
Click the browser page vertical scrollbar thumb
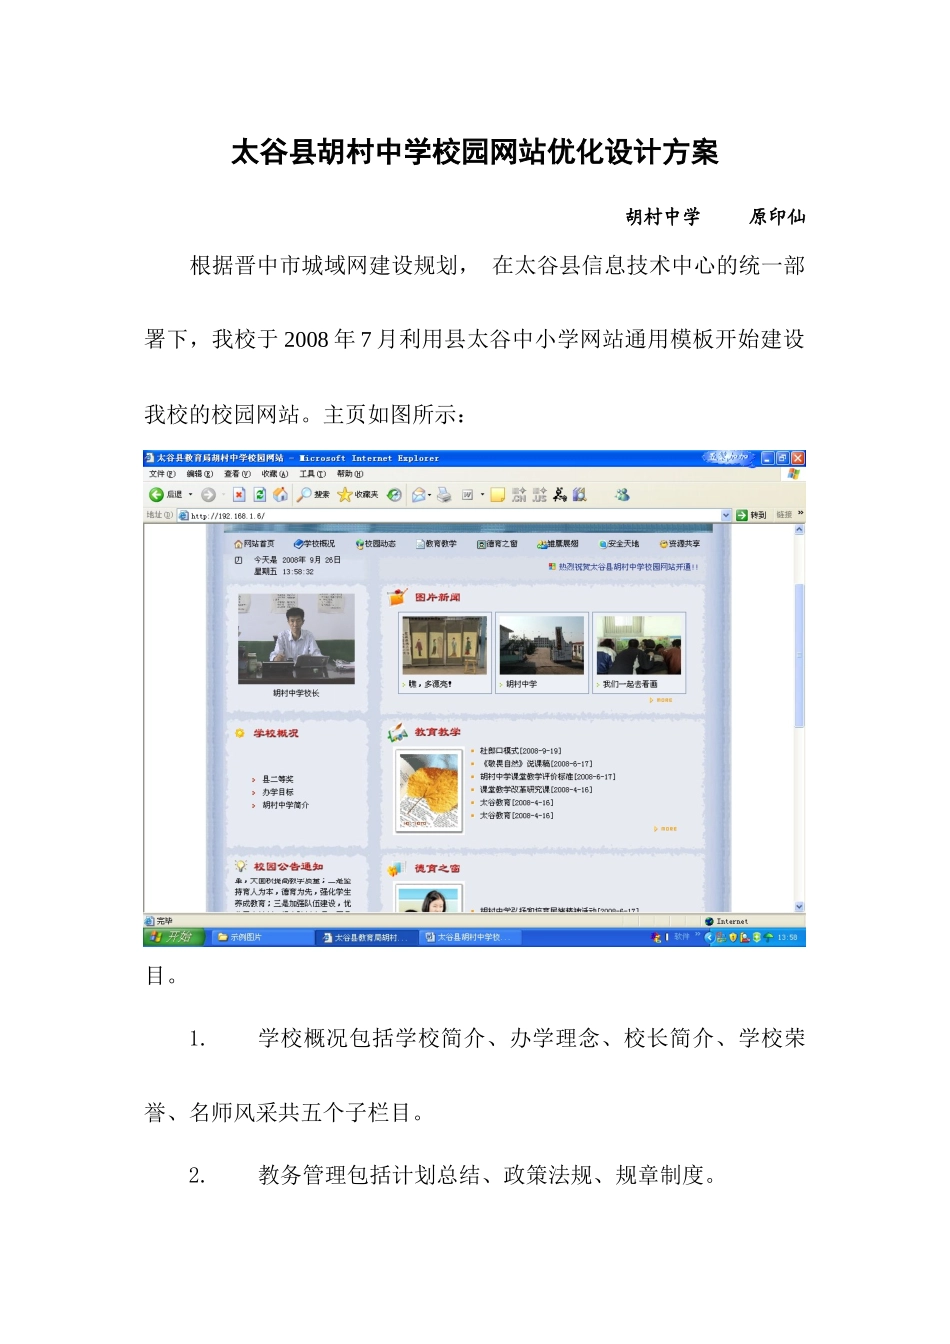click(x=799, y=655)
